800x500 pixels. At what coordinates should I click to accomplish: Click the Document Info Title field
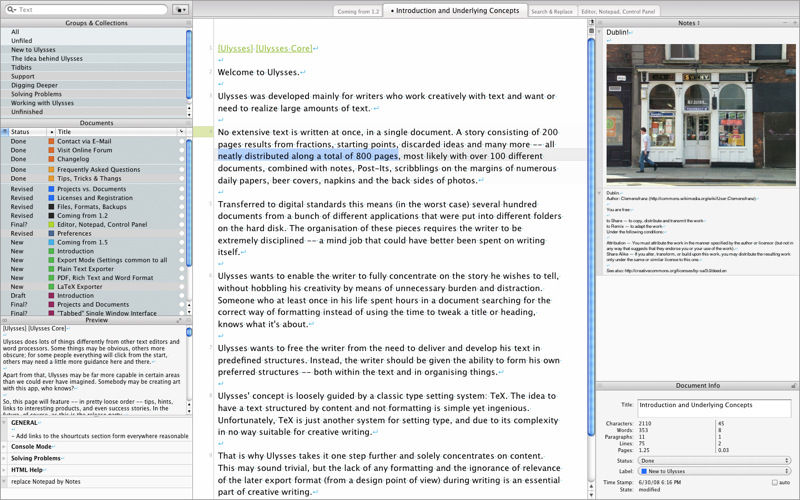pyautogui.click(x=714, y=409)
